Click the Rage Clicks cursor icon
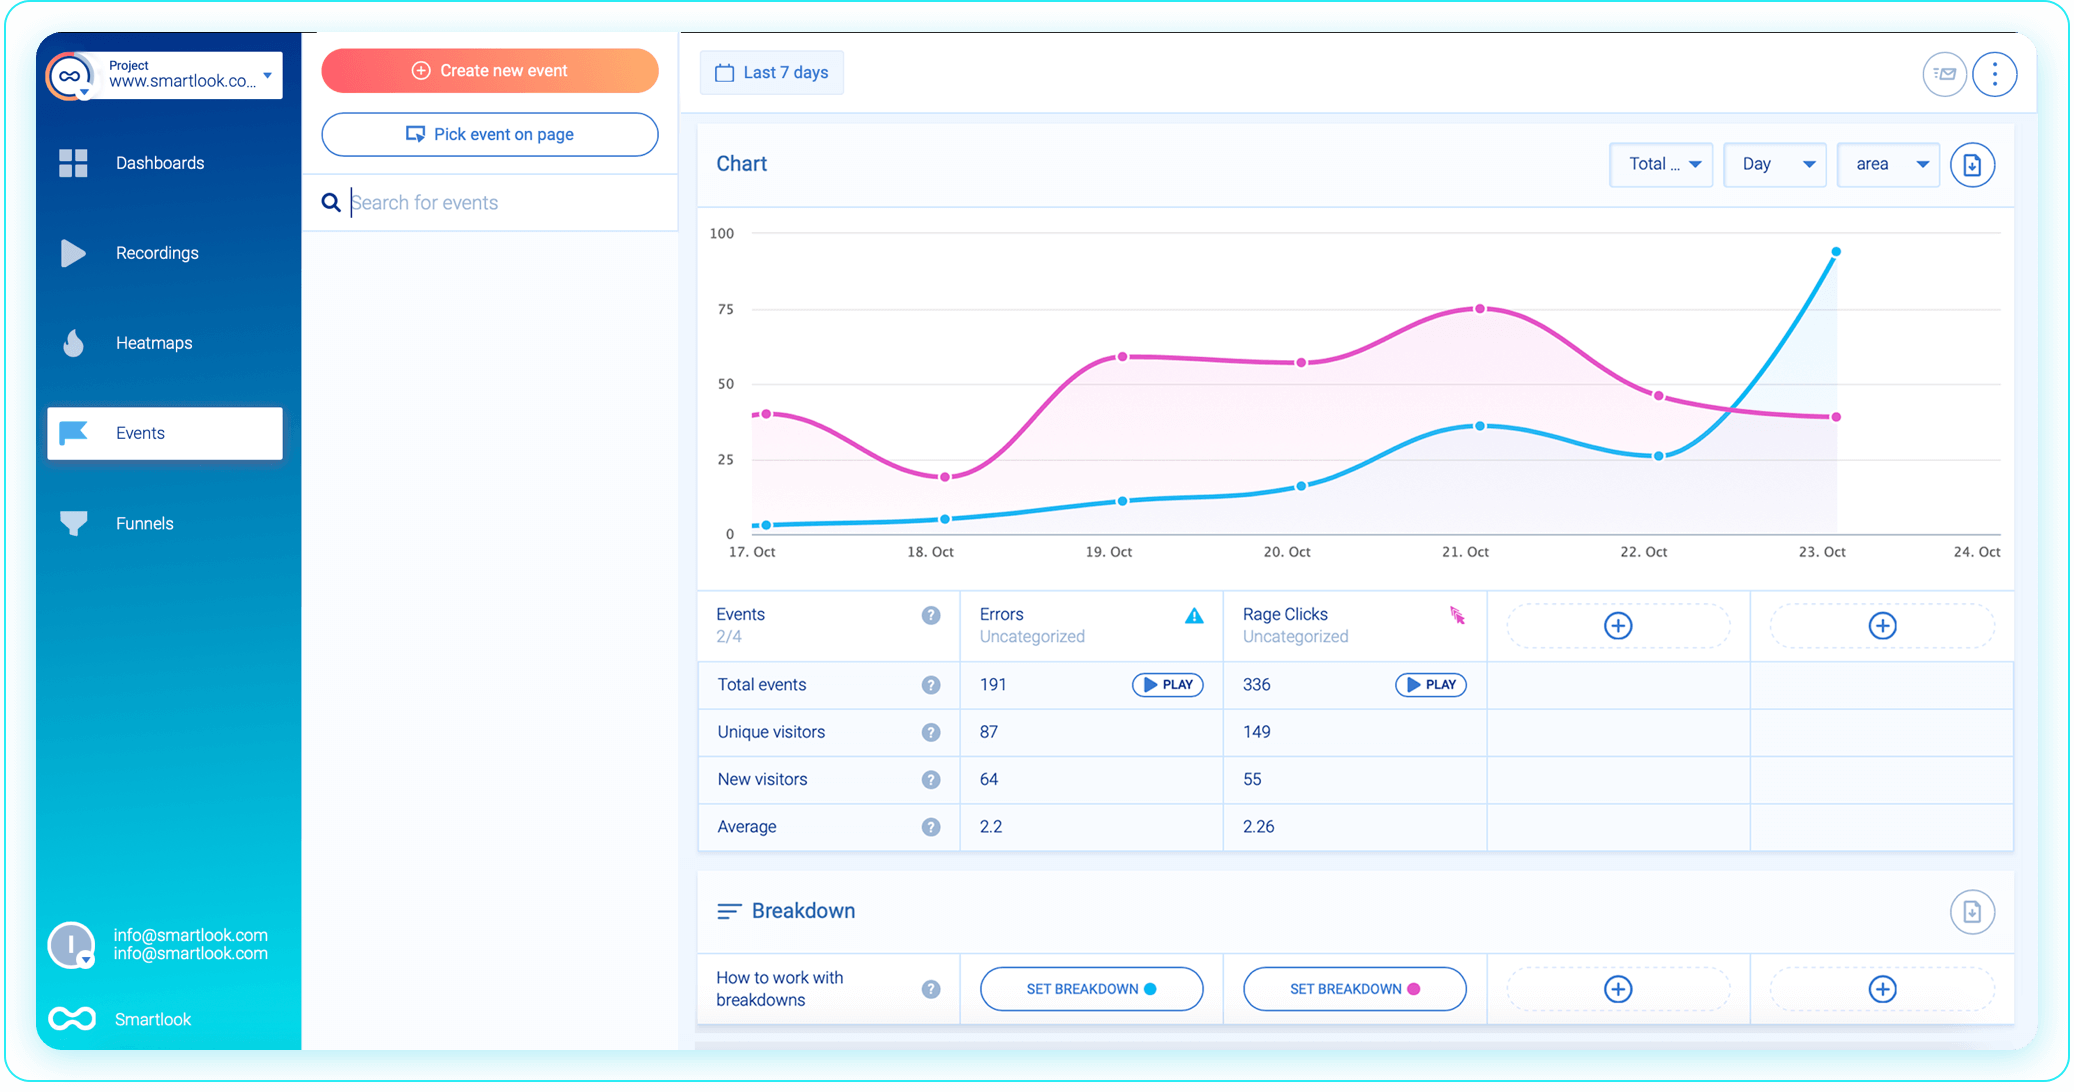 (x=1457, y=616)
